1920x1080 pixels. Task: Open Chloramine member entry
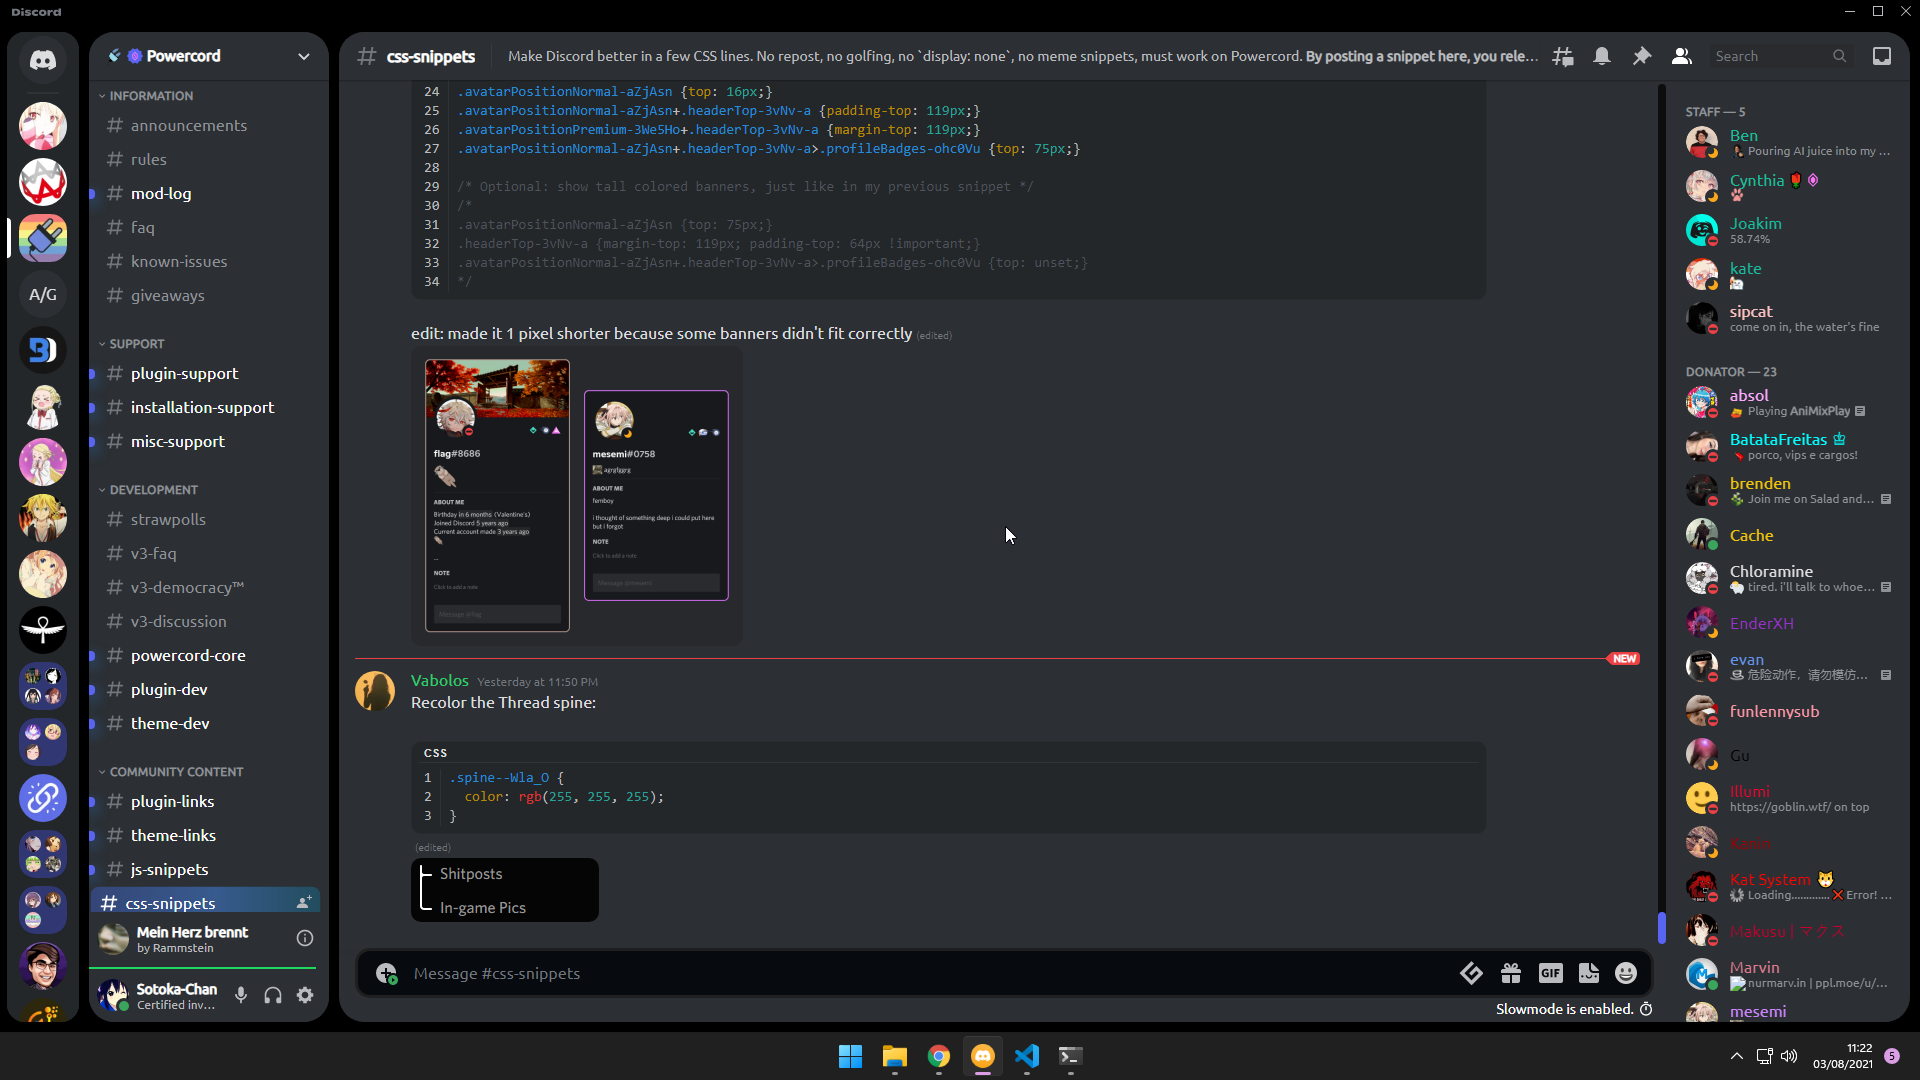(x=1790, y=578)
